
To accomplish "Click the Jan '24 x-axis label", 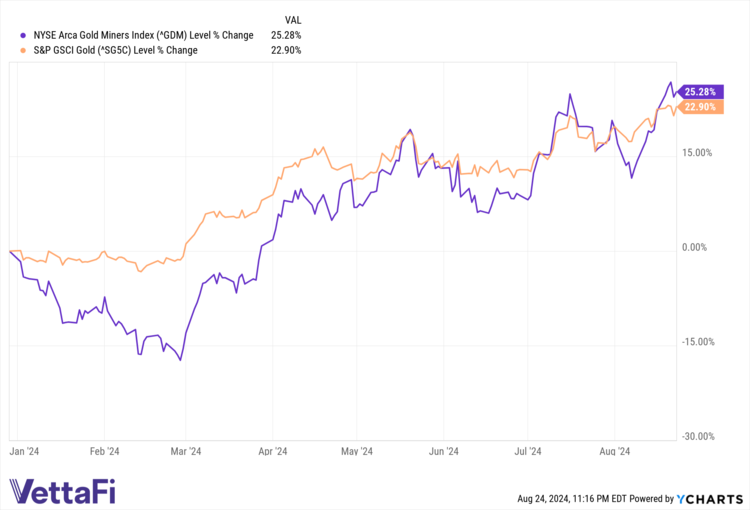I will pos(25,451).
